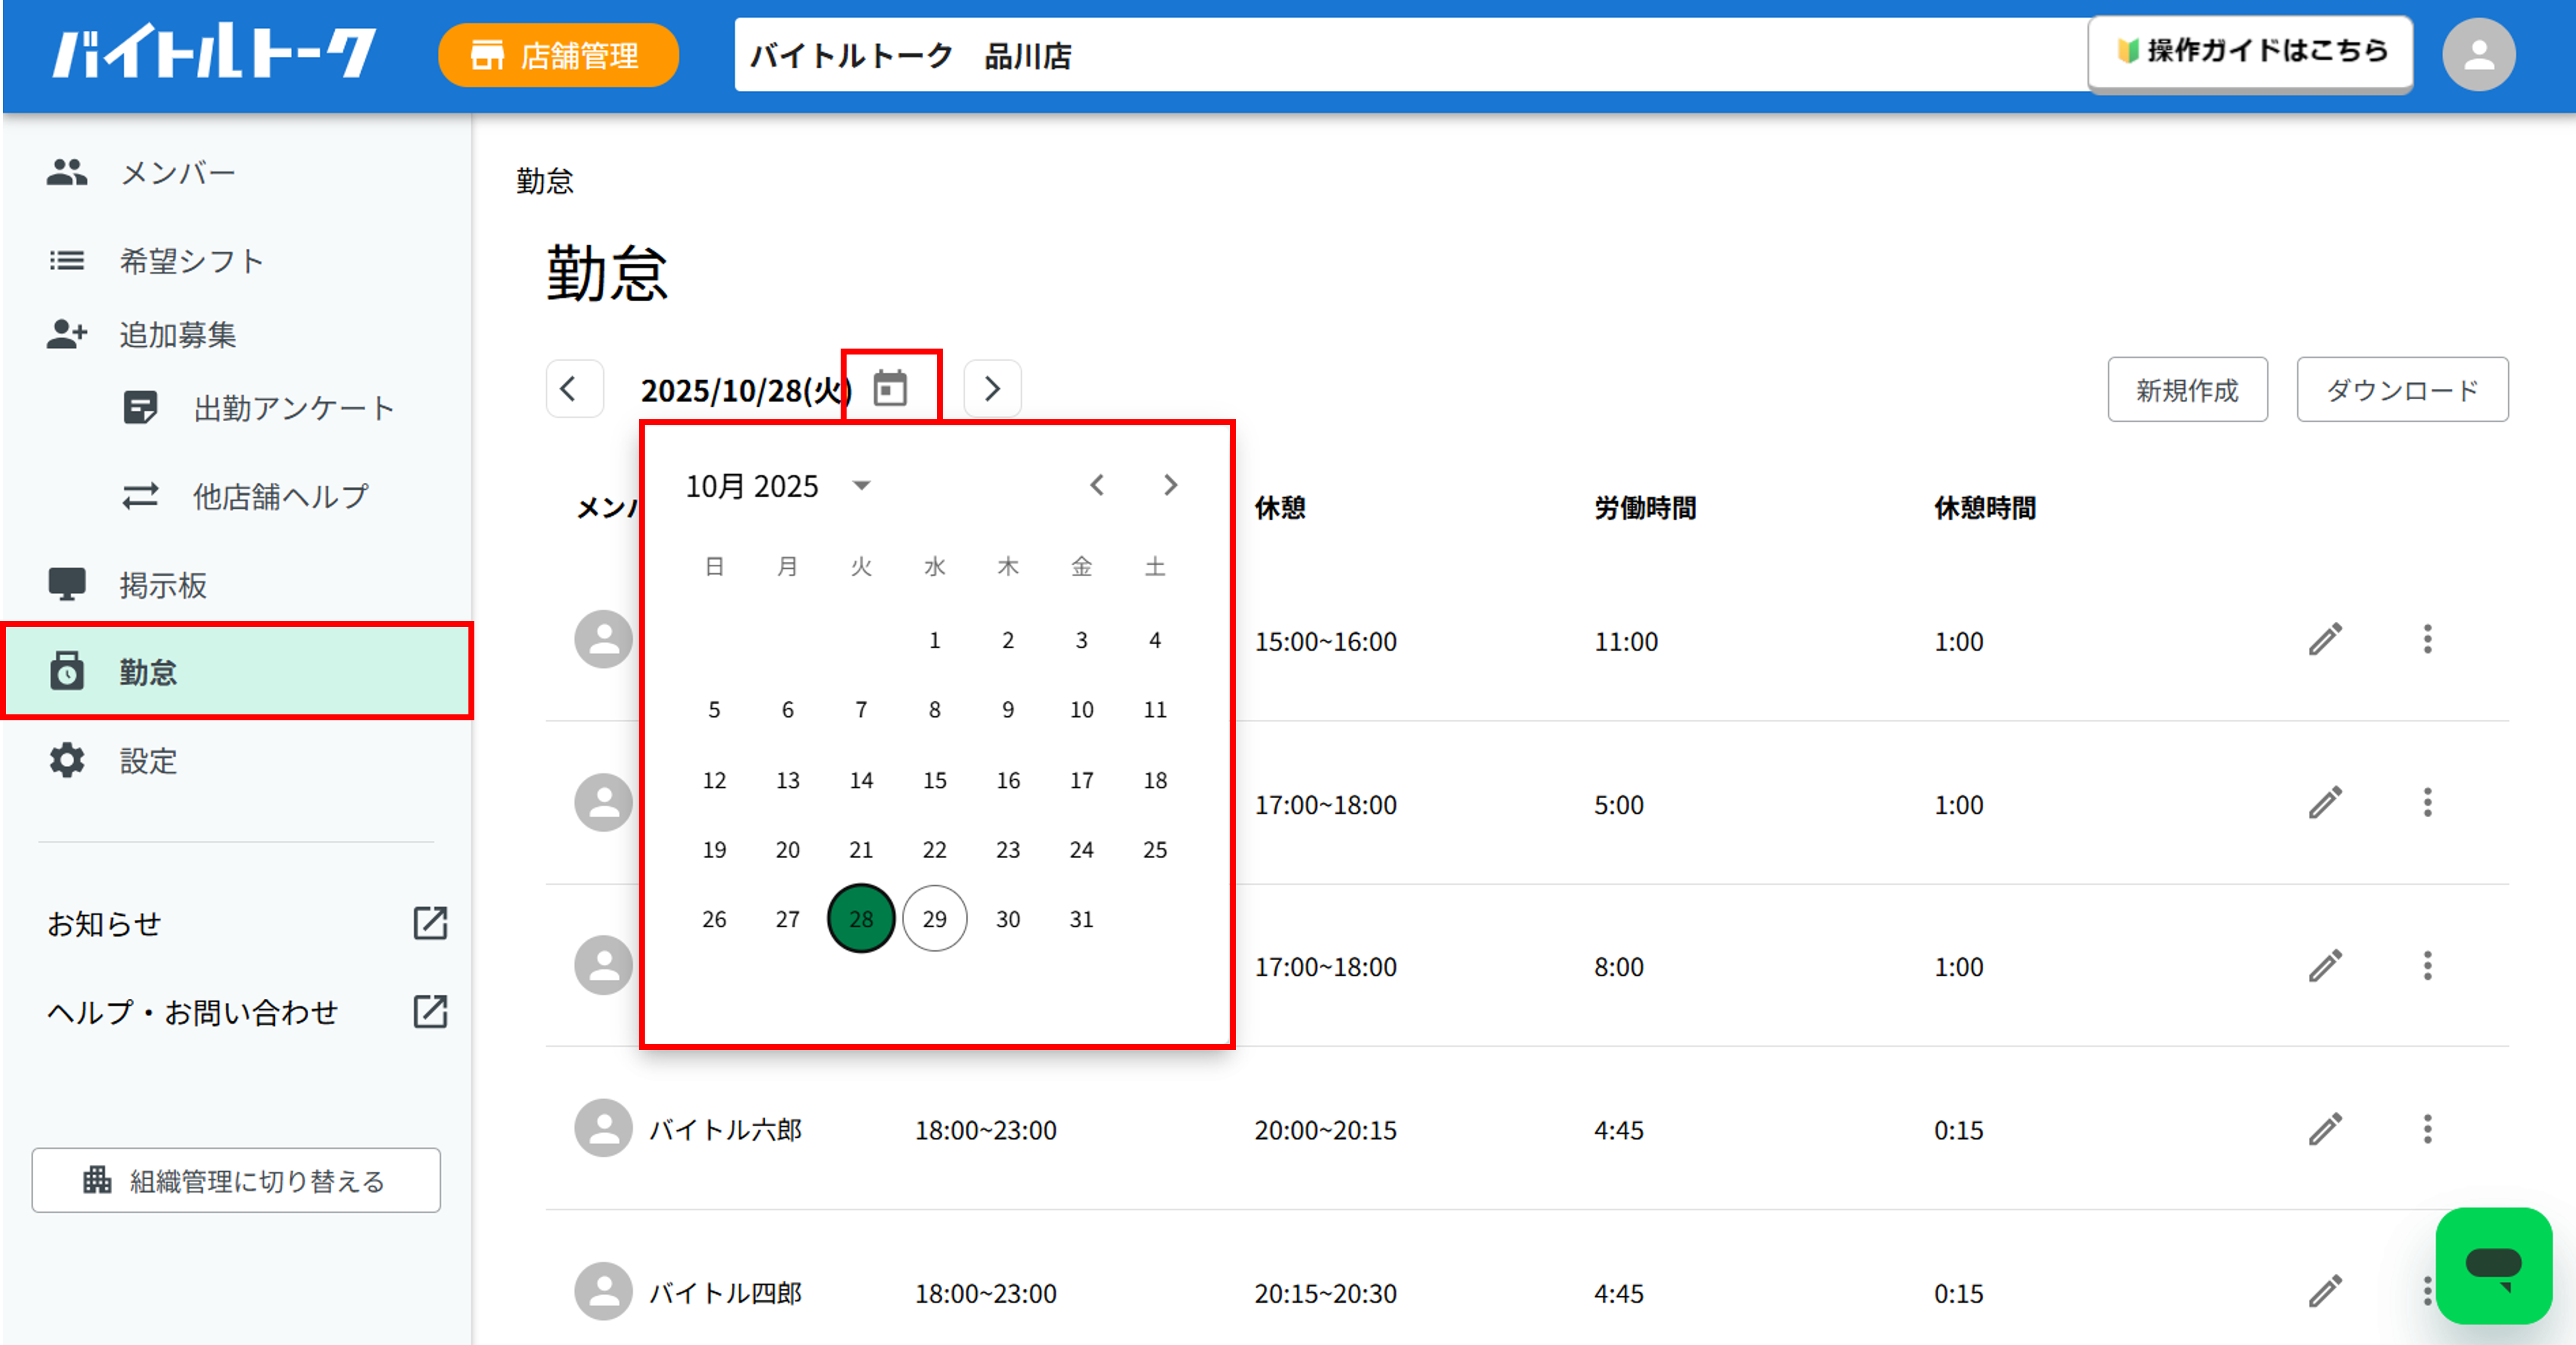Click 労働時間 column header
Viewport: 2576px width, 1345px height.
[1645, 508]
